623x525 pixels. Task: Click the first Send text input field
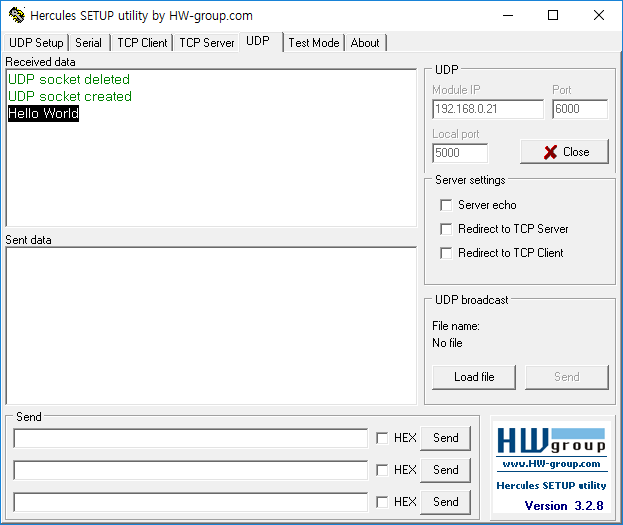tap(191, 438)
